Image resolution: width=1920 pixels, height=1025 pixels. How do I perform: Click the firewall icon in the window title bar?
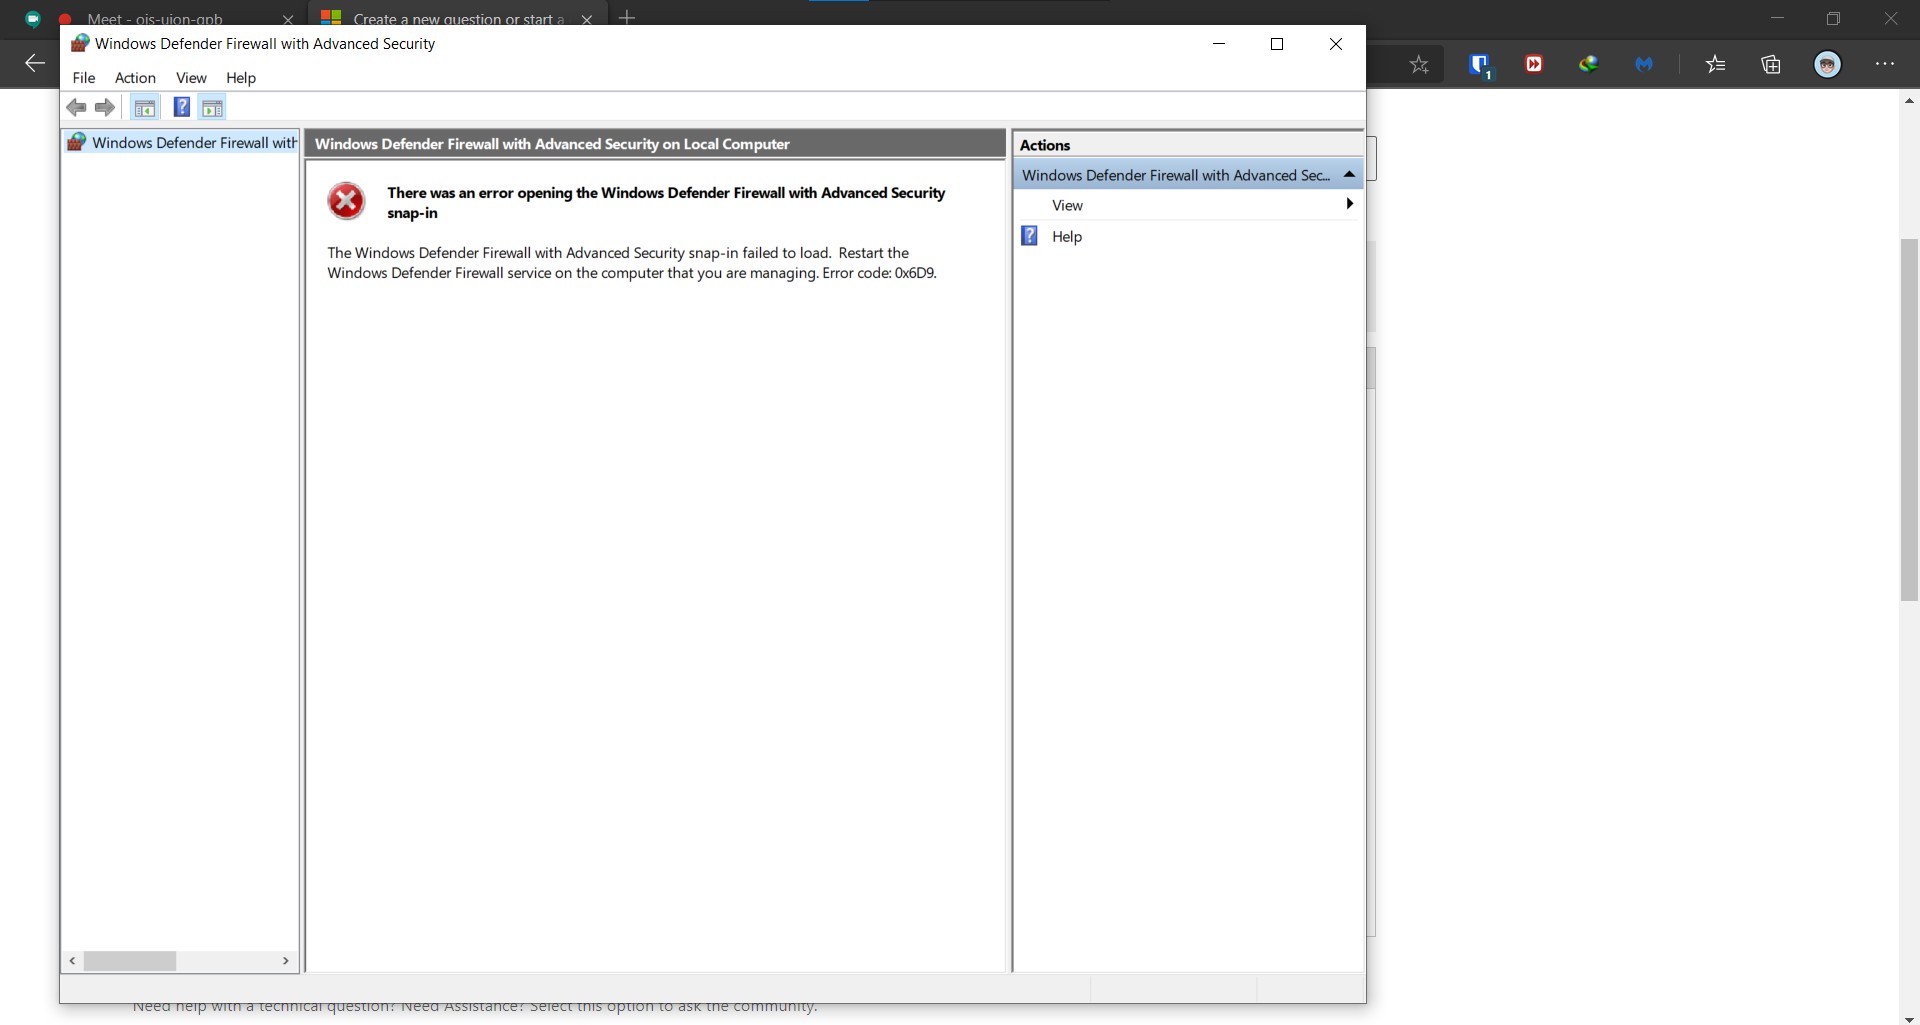(80, 43)
